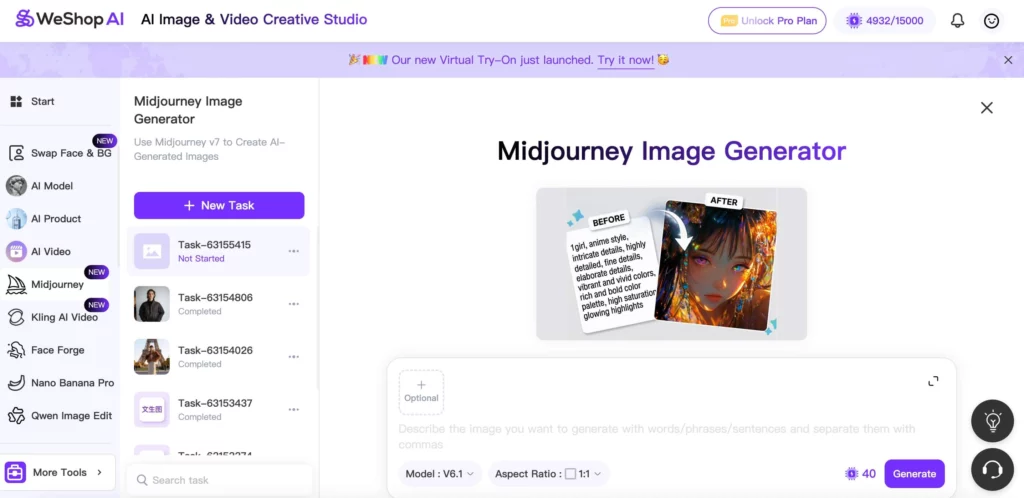Open Swap Face & BG tool

(60, 153)
